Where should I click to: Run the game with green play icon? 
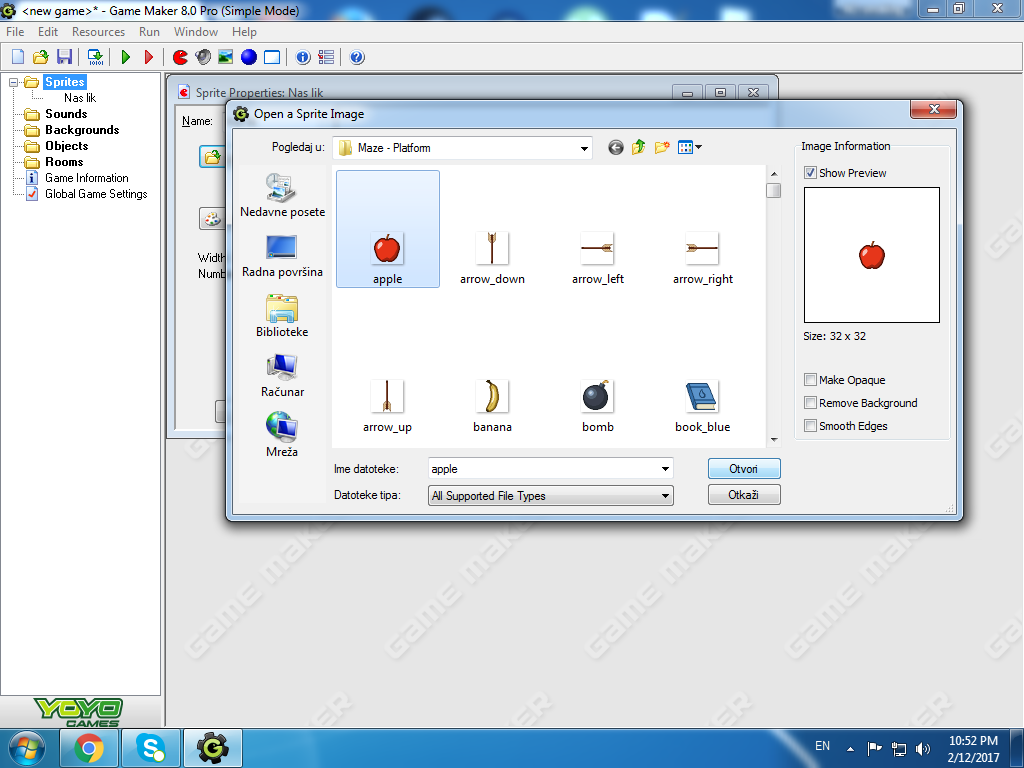point(126,57)
